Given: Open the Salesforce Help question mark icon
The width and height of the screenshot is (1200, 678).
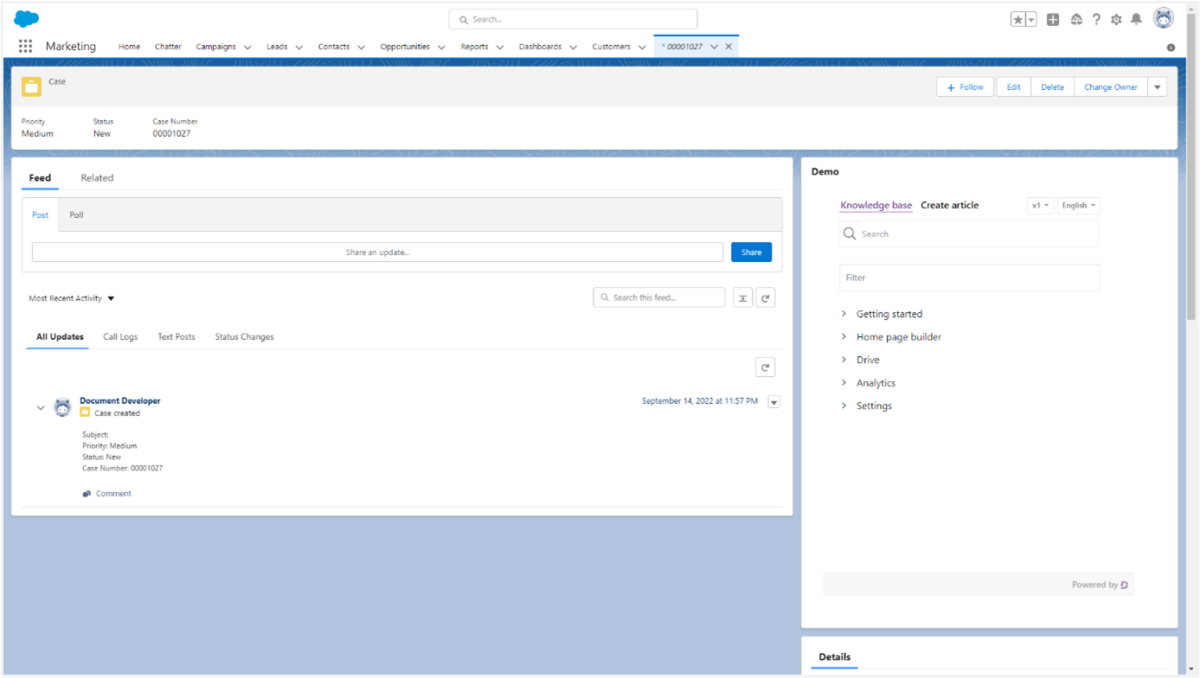Looking at the screenshot, I should point(1096,19).
